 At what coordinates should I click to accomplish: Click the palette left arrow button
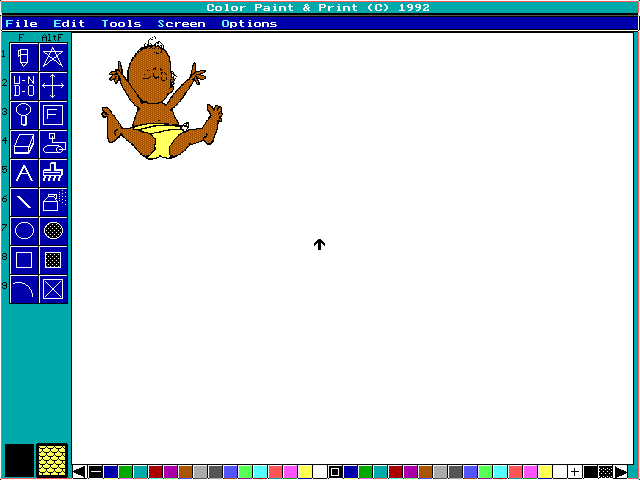tap(80, 472)
